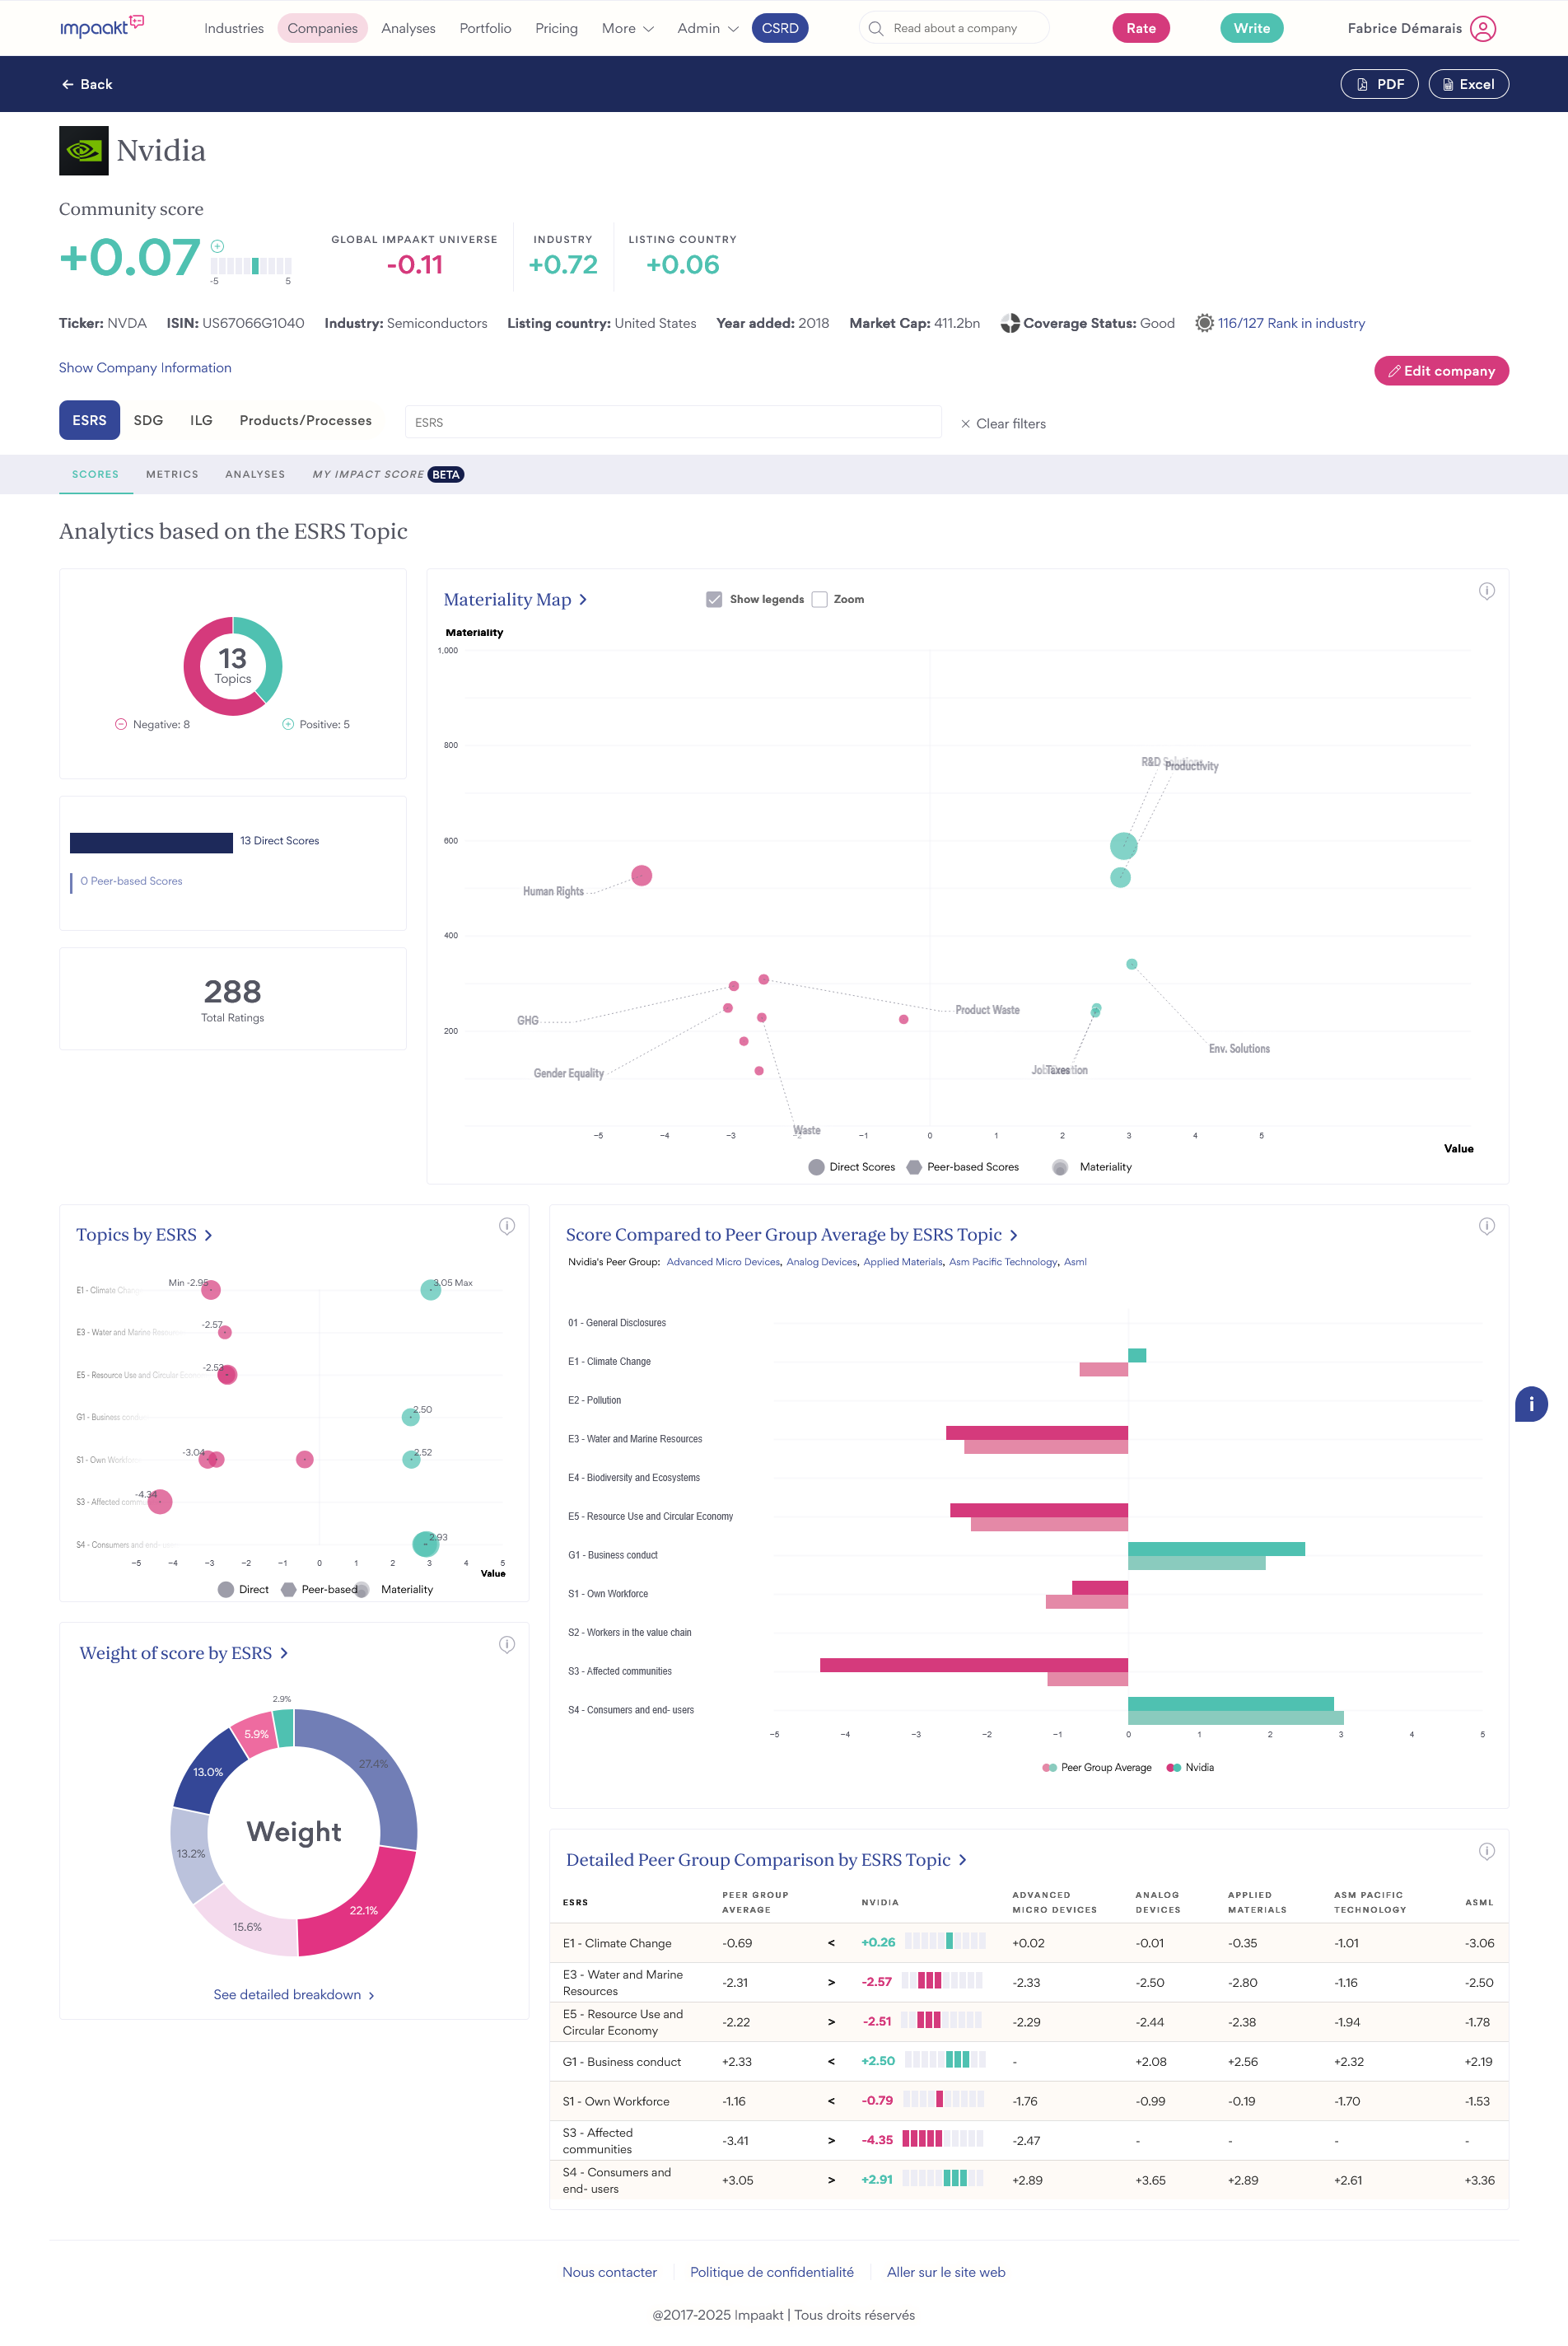The height and width of the screenshot is (2346, 1568).
Task: Select the SDG framework tab
Action: pyautogui.click(x=148, y=421)
